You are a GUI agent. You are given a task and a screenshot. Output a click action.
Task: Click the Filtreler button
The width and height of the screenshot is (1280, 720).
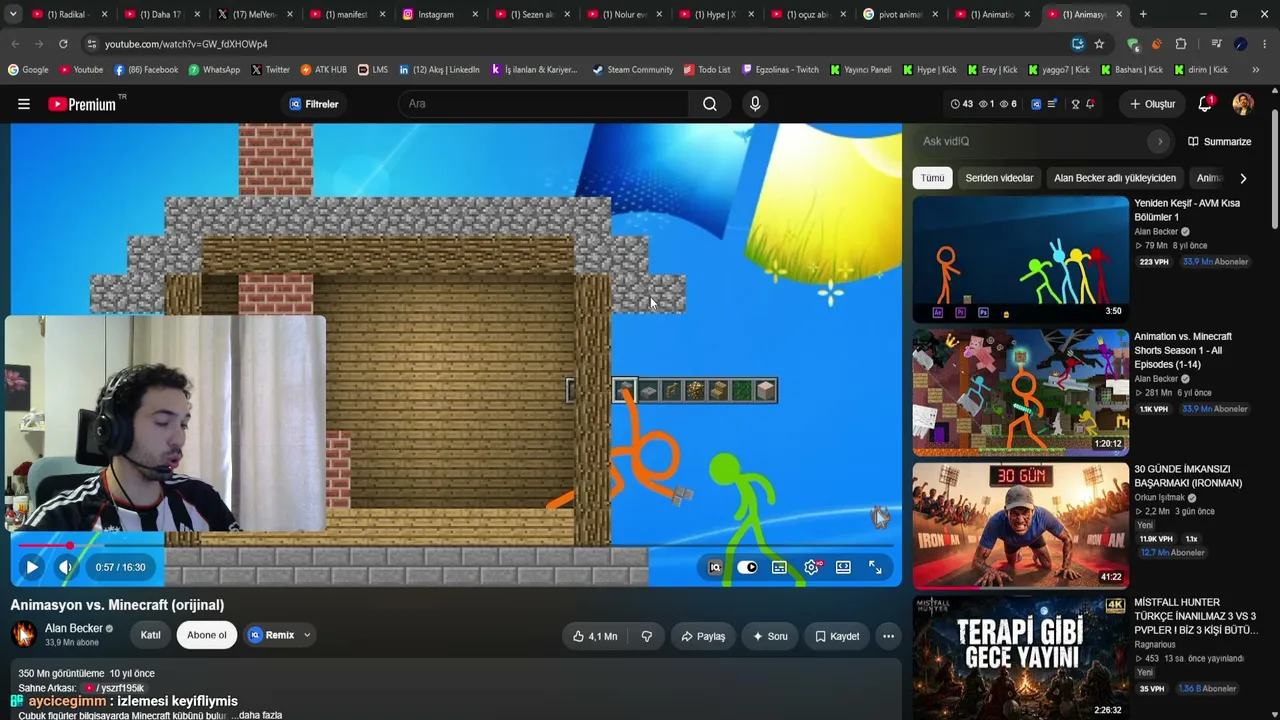click(314, 104)
